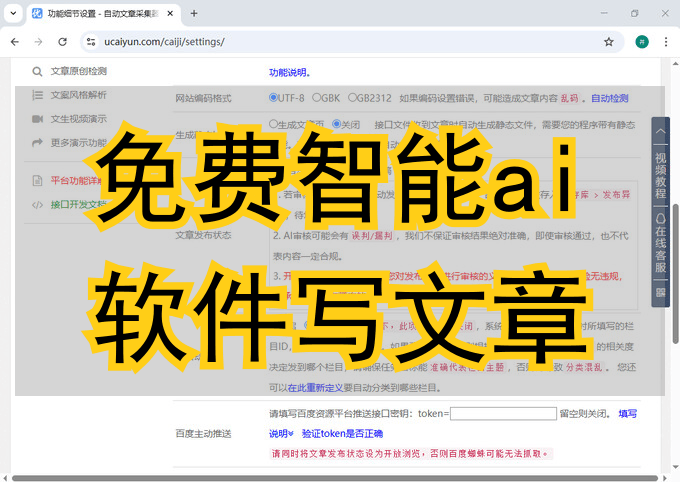Click the 自动检测 link
The height and width of the screenshot is (482, 680).
[x=609, y=98]
